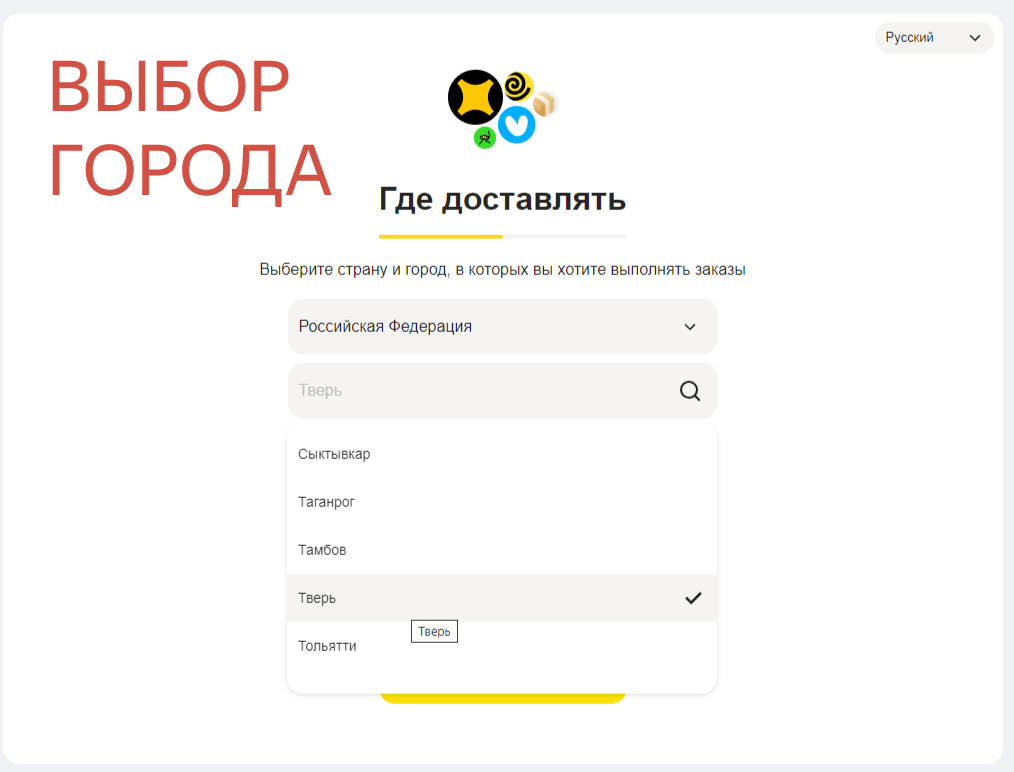1014x772 pixels.
Task: Click the magnifying glass search icon
Action: [x=690, y=391]
